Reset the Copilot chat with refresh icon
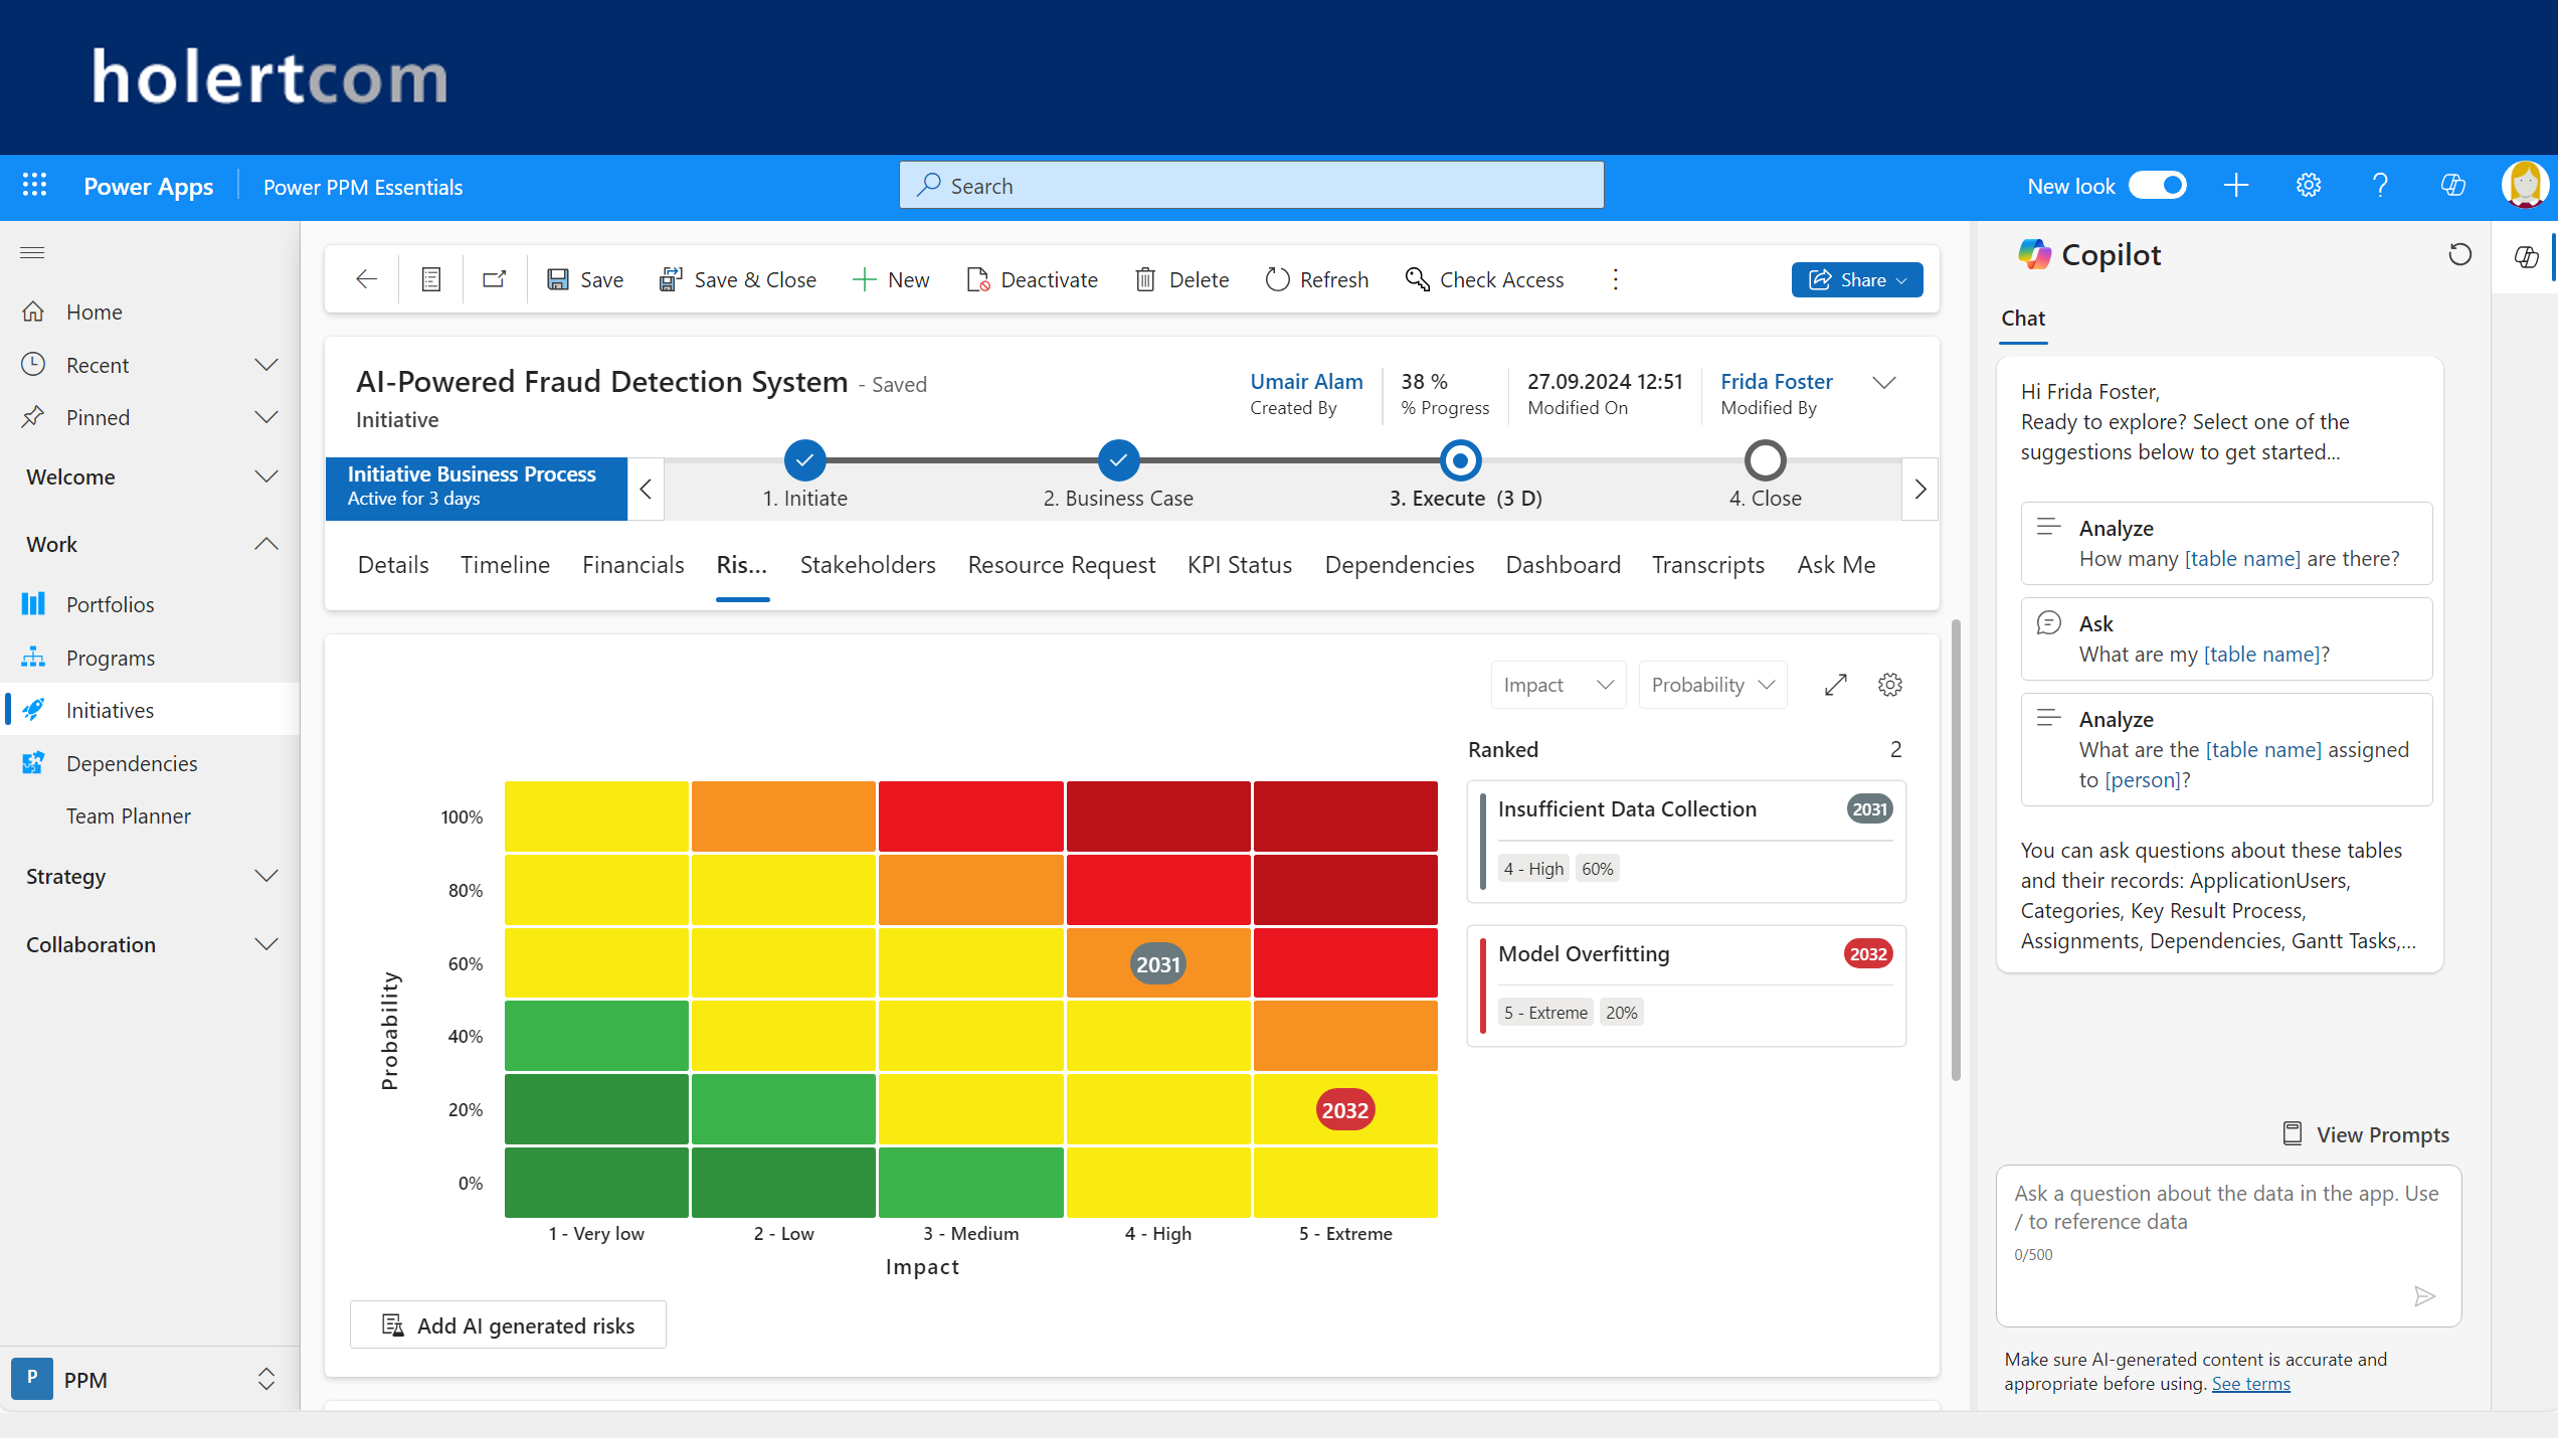 [2459, 255]
